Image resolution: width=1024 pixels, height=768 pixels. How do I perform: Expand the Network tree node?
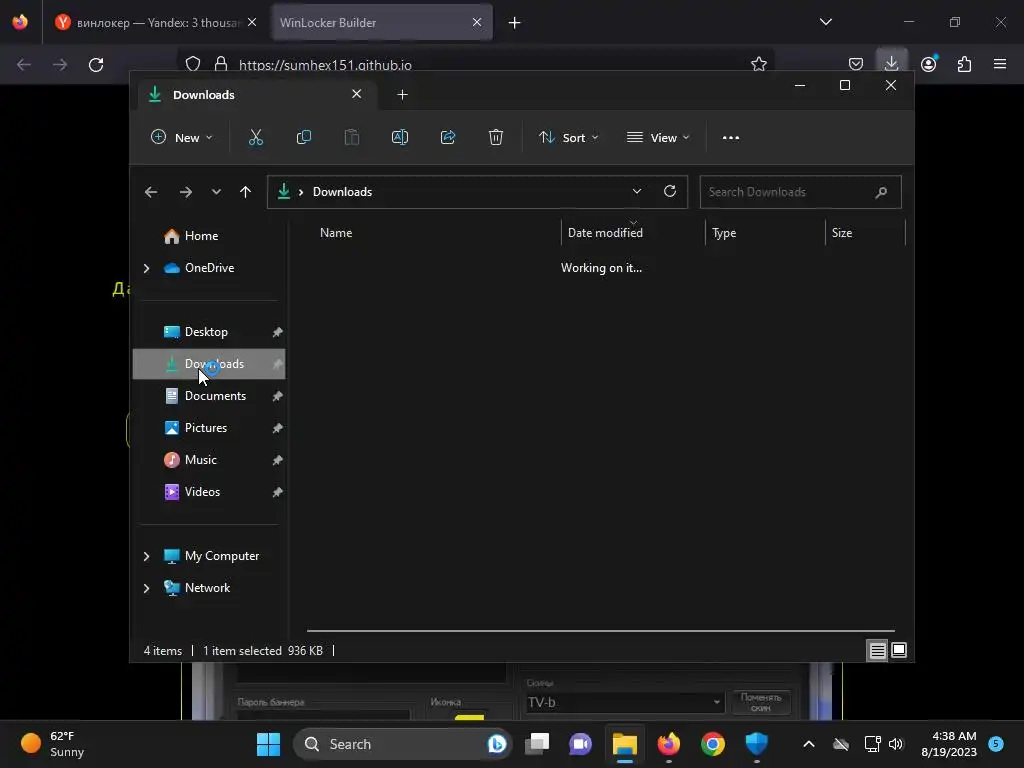(x=146, y=588)
